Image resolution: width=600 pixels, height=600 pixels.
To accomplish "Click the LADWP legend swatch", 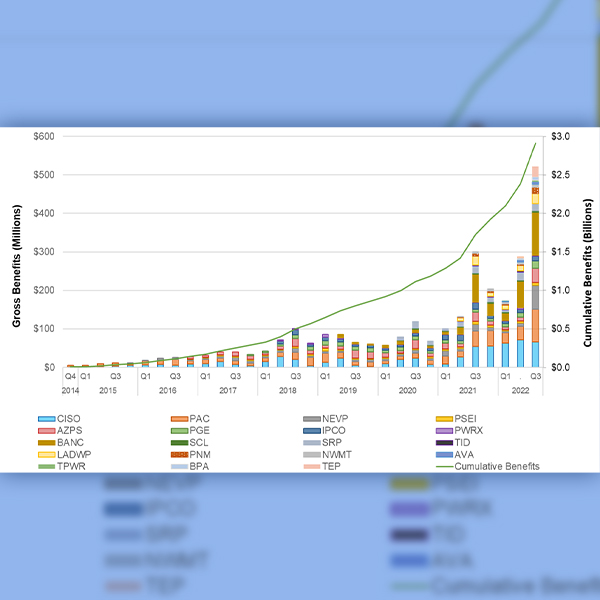I will tap(46, 454).
